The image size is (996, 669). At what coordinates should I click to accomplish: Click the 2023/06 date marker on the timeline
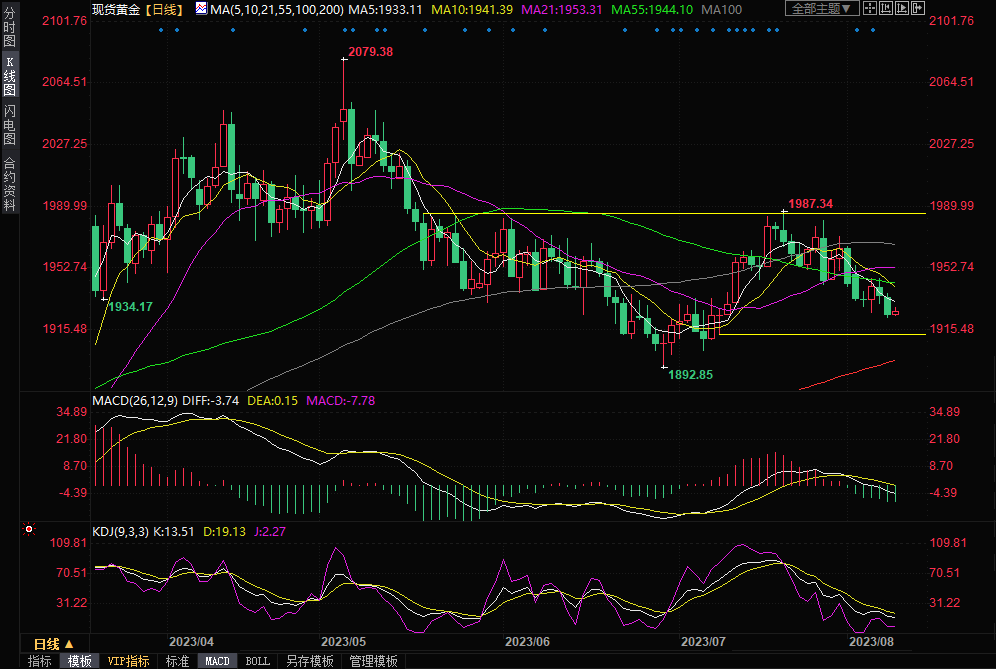(x=528, y=641)
